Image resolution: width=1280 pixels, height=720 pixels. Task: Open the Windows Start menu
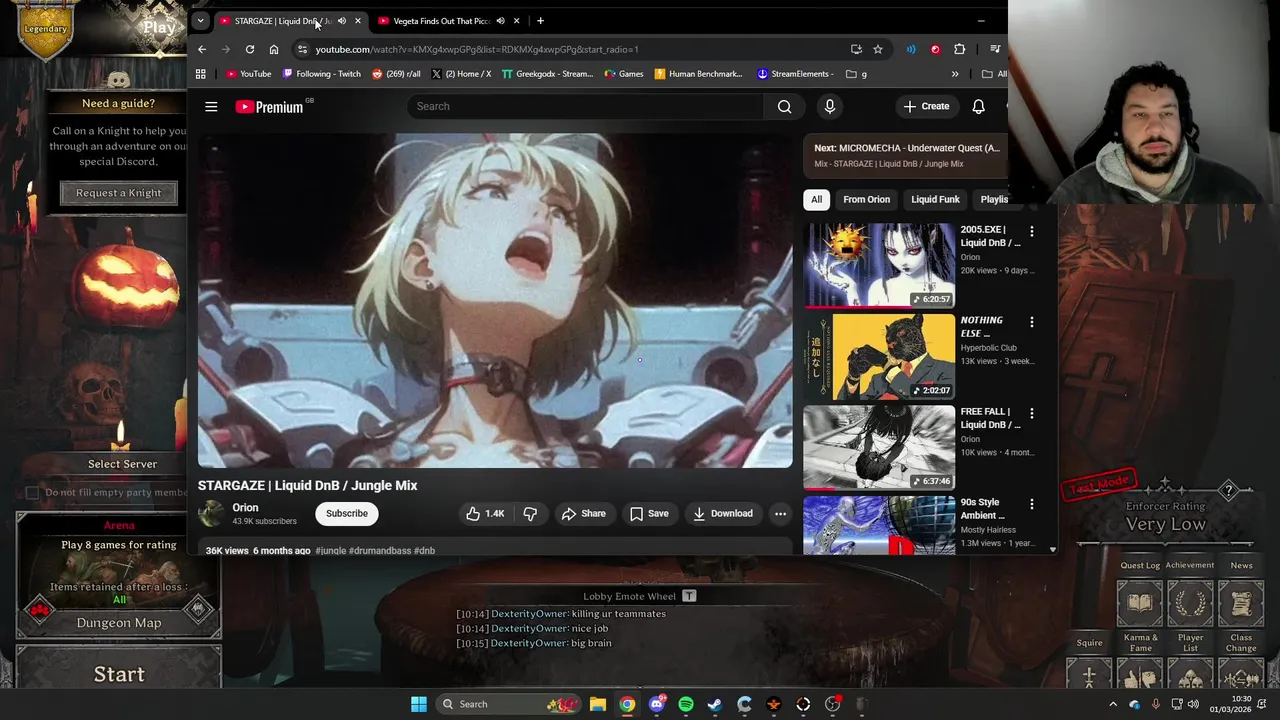(419, 704)
